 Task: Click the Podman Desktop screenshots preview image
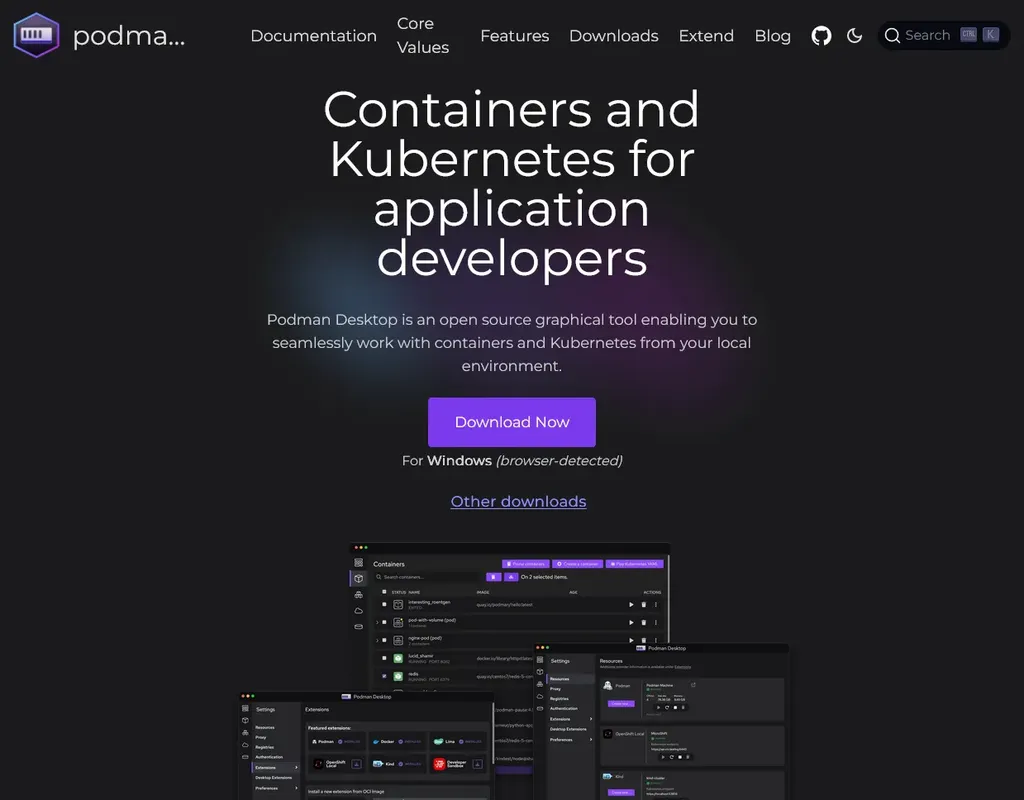tap(513, 671)
